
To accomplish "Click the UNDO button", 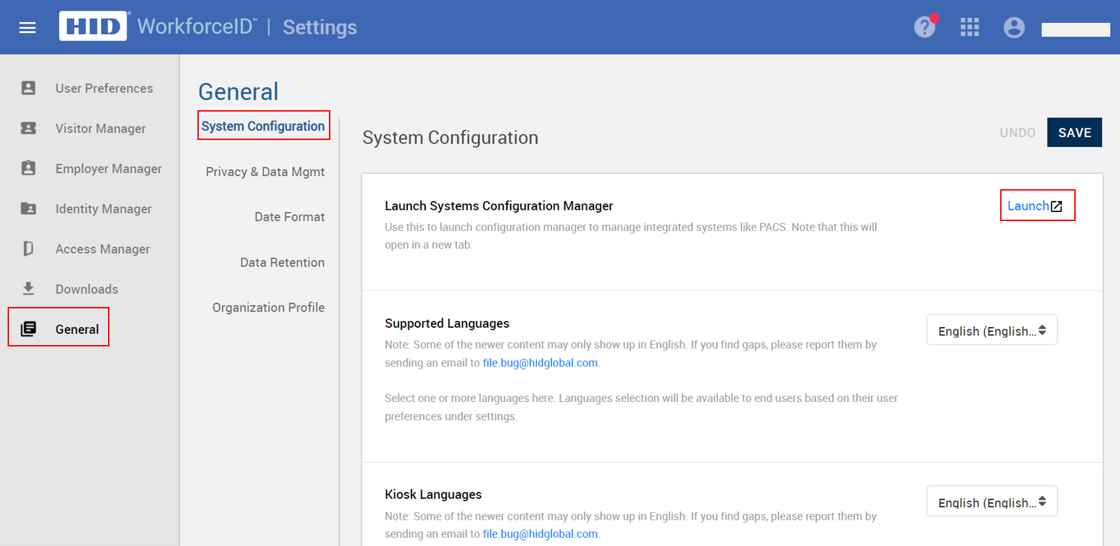I will pos(1017,133).
